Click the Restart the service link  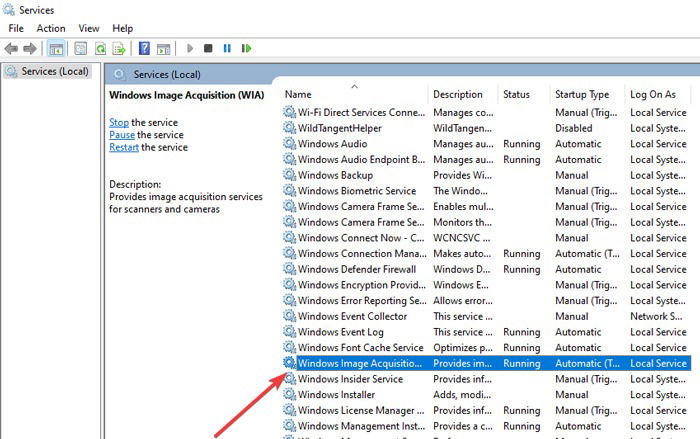[124, 147]
